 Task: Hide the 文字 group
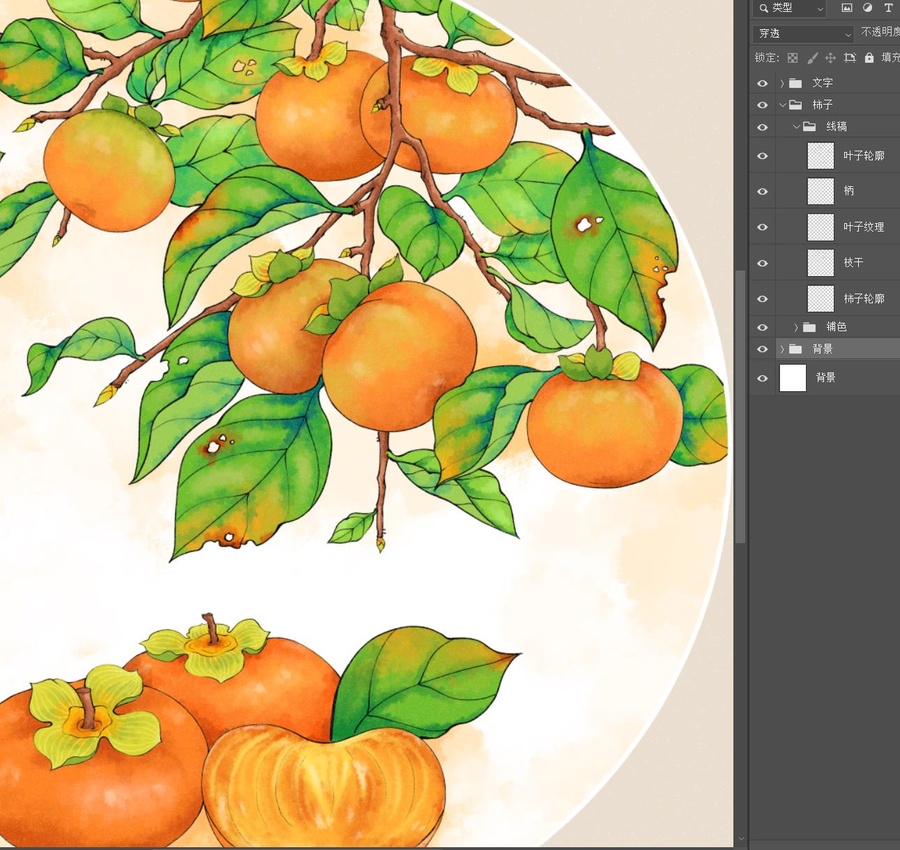click(x=762, y=83)
